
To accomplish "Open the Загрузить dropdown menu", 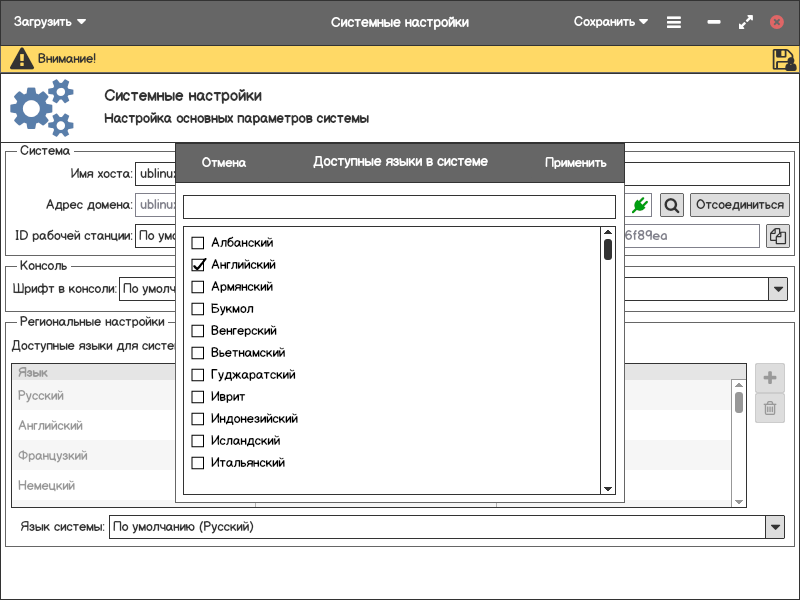I will click(x=50, y=22).
